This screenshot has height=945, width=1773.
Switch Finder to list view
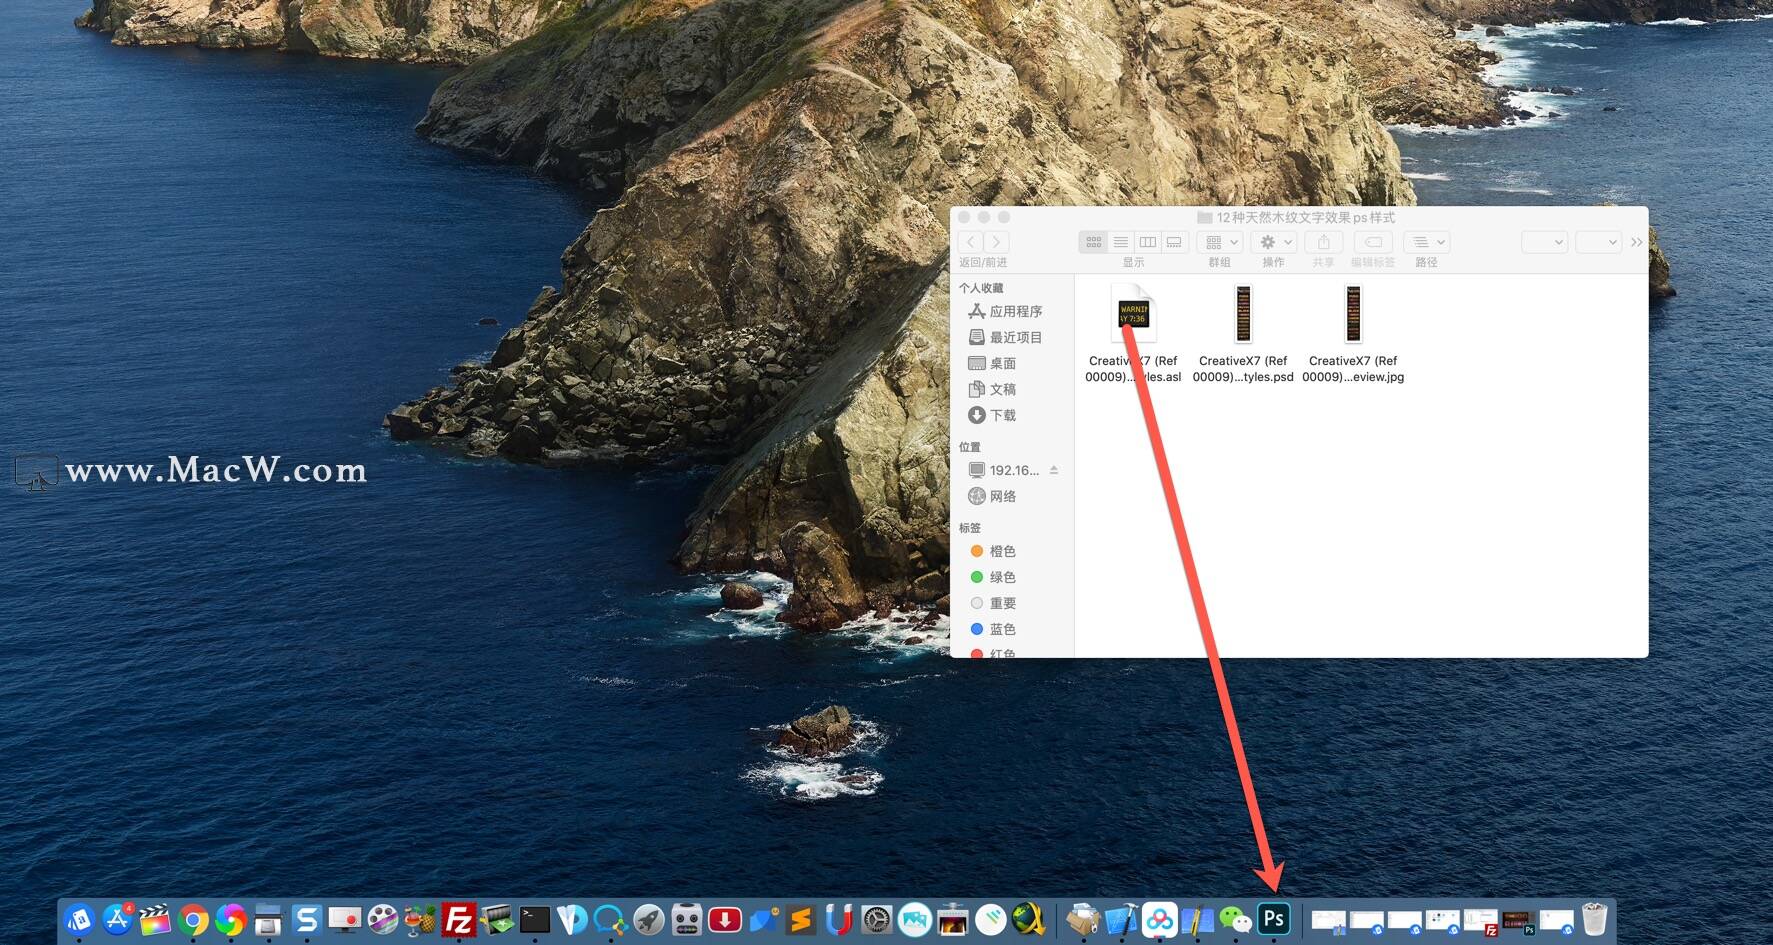pos(1120,241)
